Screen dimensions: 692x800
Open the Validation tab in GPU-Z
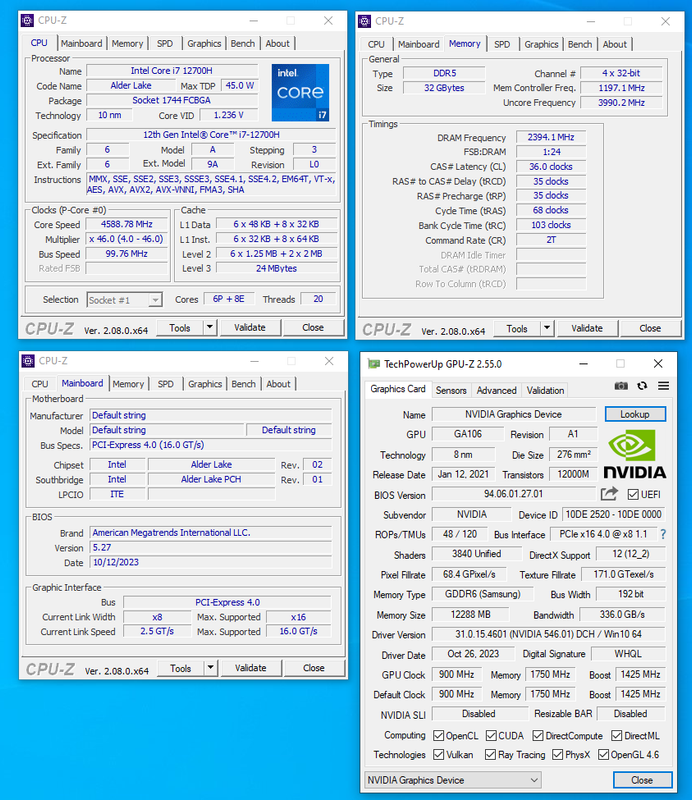coord(546,390)
